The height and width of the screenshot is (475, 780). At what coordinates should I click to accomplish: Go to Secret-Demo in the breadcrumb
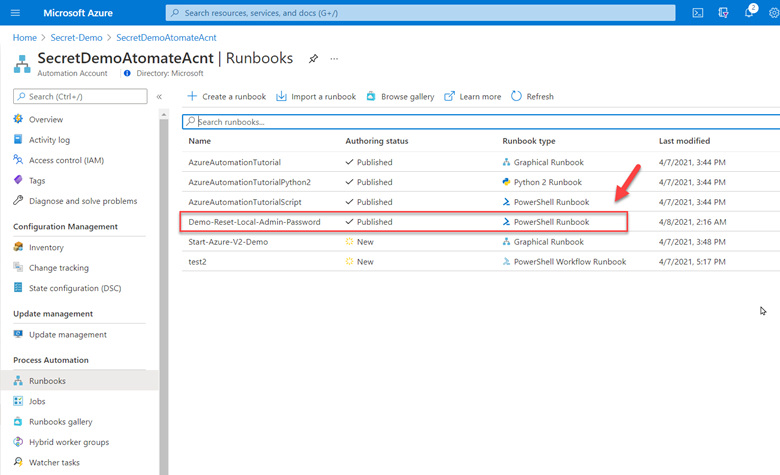76,37
